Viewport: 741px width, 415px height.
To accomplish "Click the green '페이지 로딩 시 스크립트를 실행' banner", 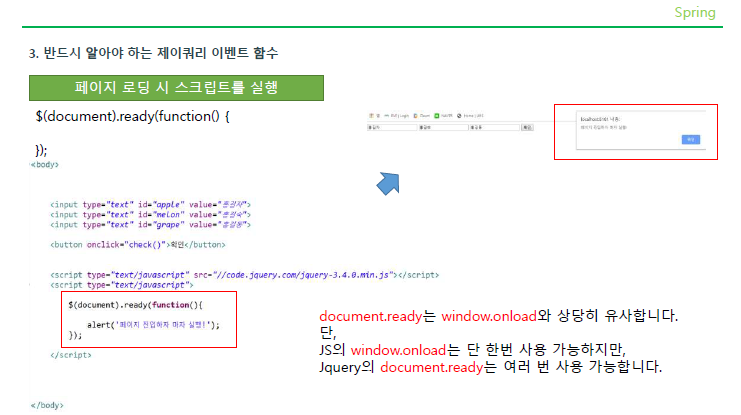I will 176,88.
